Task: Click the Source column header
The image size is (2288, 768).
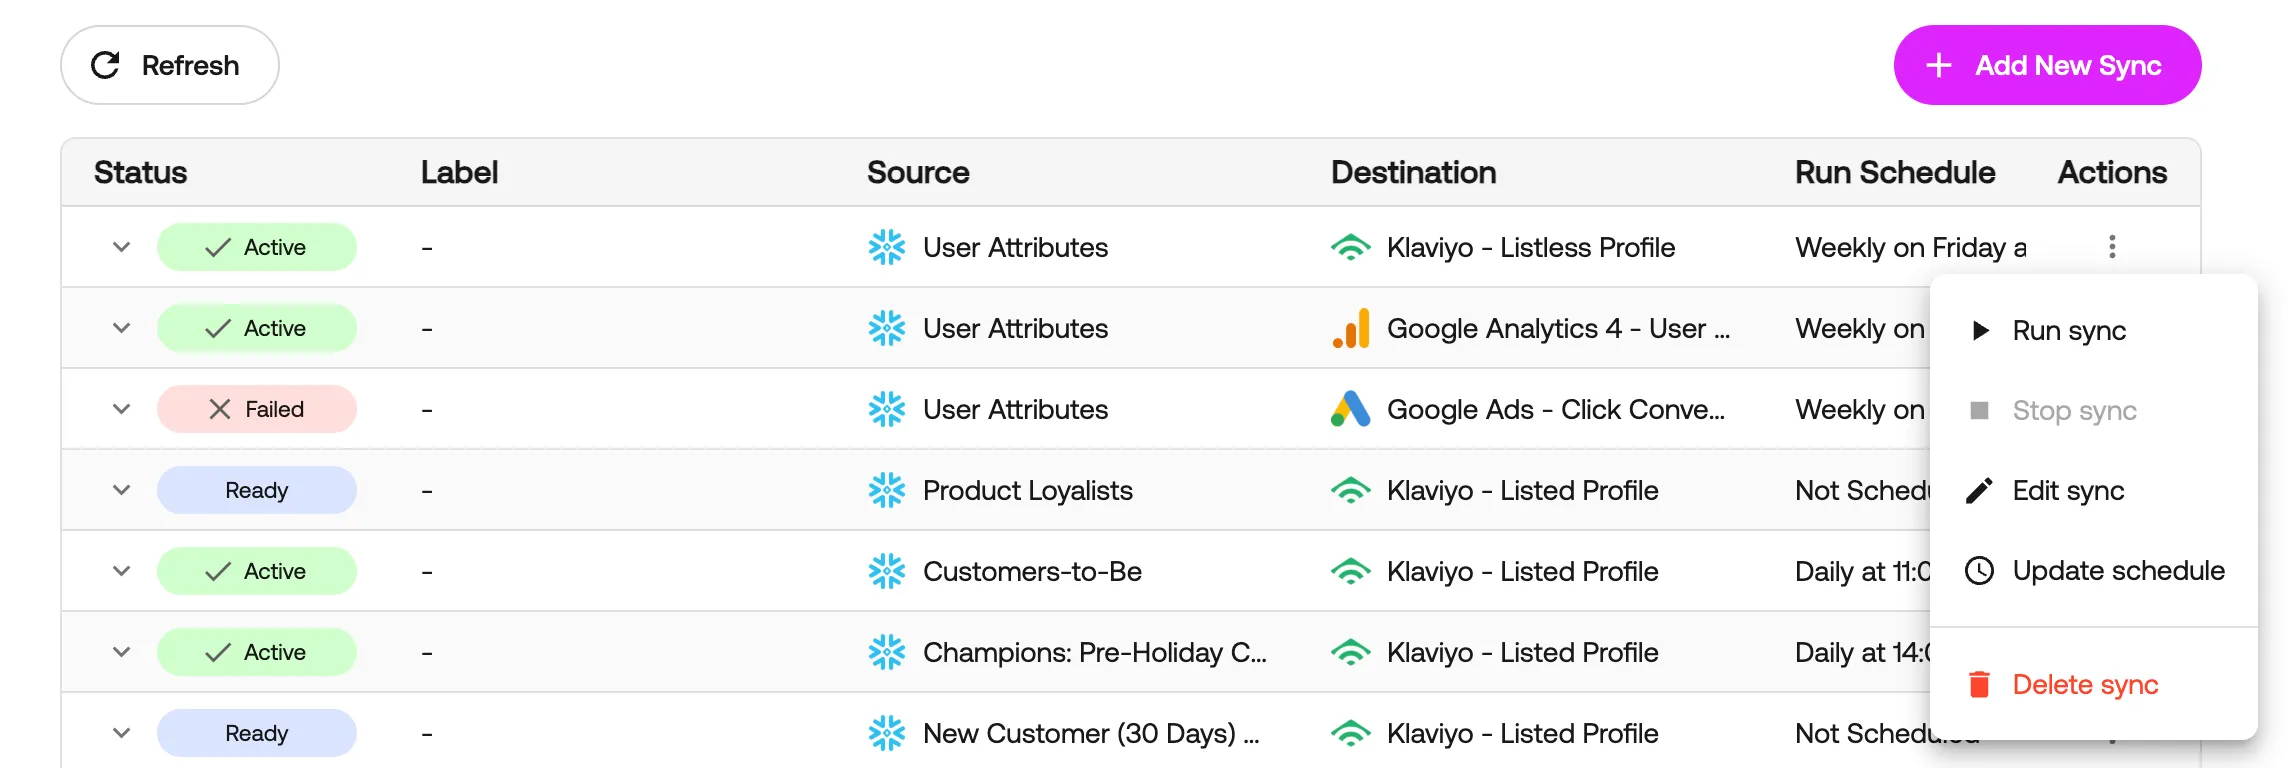Action: (918, 172)
